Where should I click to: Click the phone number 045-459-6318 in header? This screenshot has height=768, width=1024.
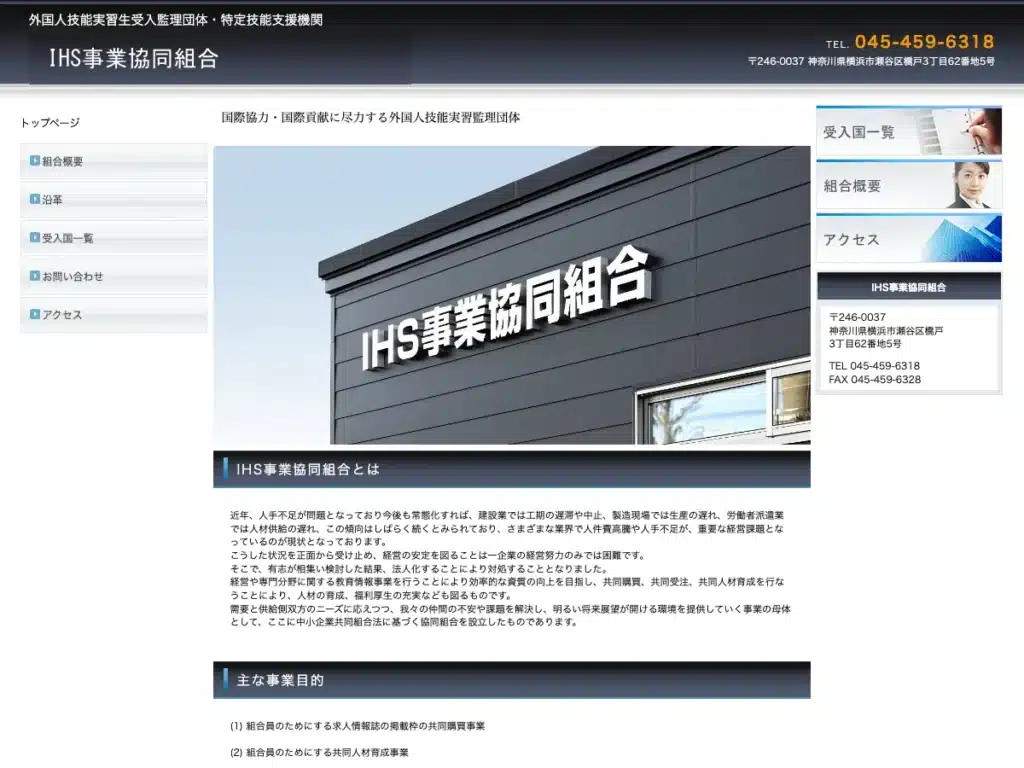point(924,42)
